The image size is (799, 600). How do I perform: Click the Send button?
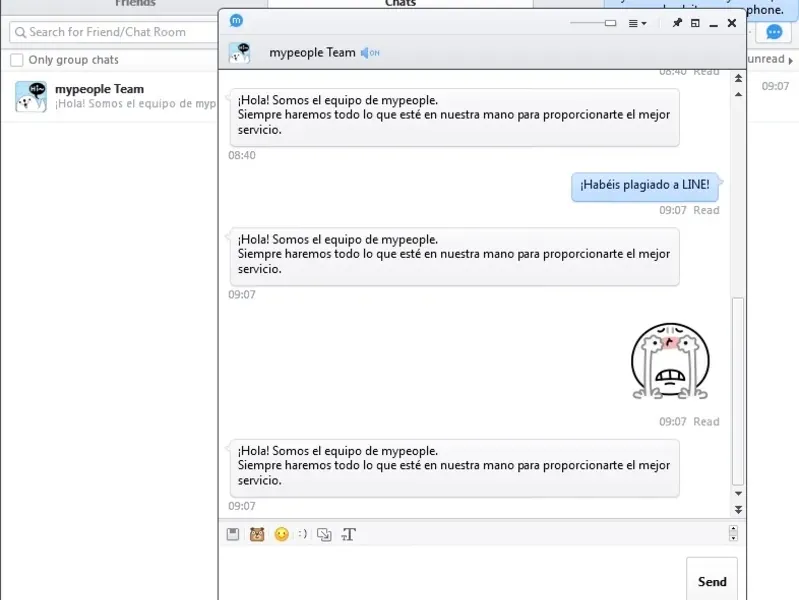click(x=712, y=580)
